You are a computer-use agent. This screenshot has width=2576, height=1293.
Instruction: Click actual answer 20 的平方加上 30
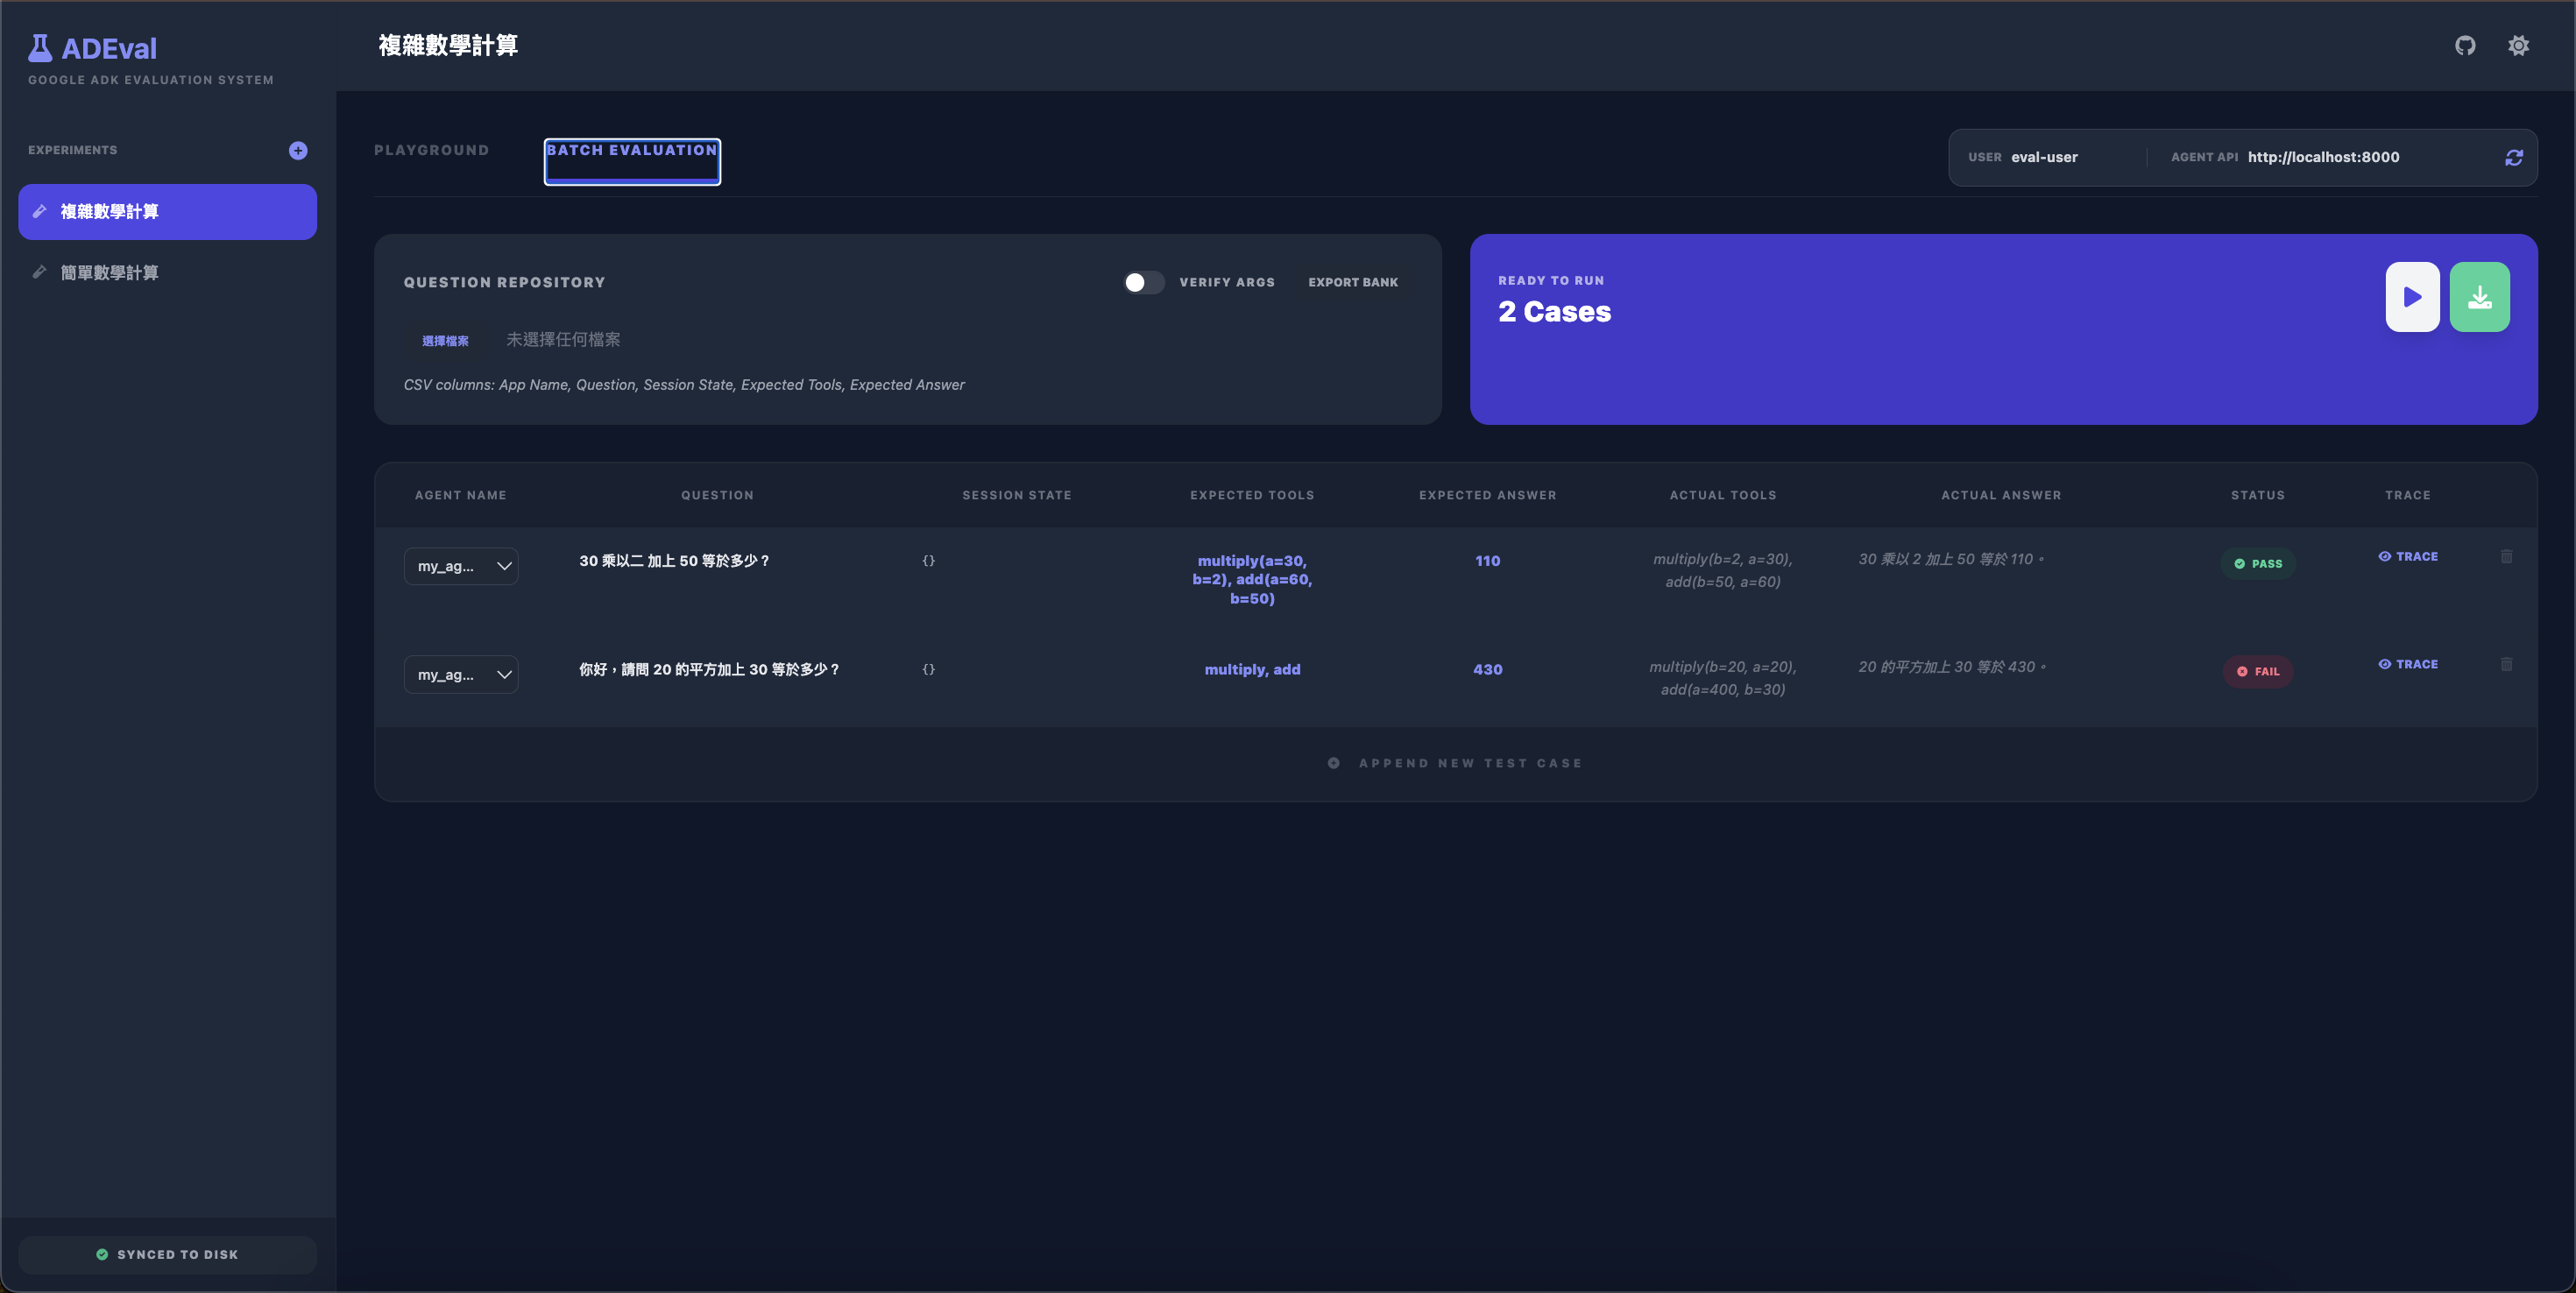1952,666
